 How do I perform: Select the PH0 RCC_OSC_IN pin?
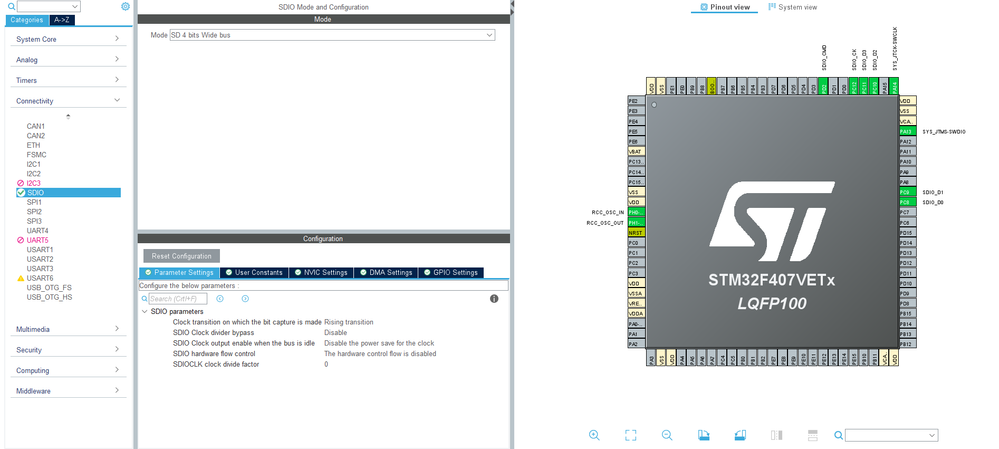click(x=636, y=212)
